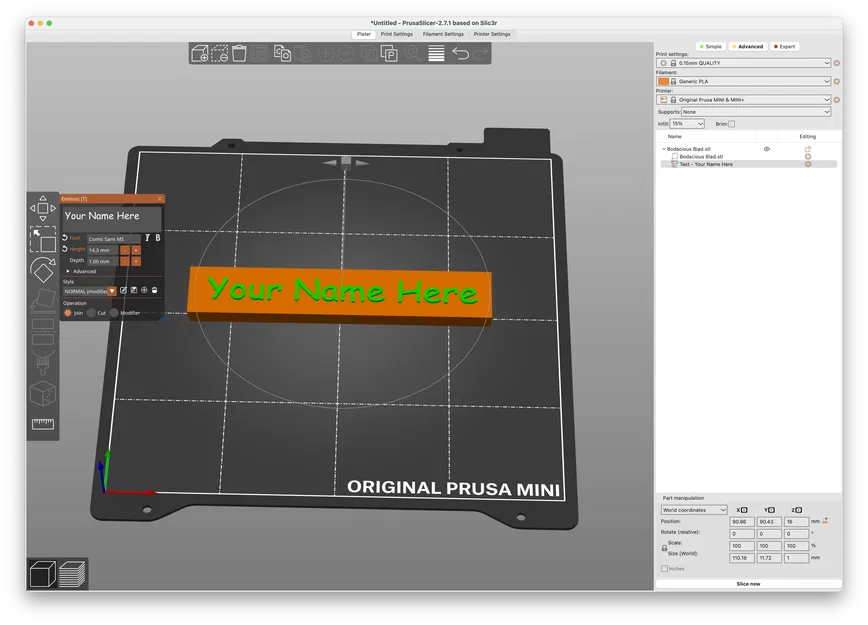Collapse the Bodacious Blad.stl tree node
The width and height of the screenshot is (868, 625).
click(664, 149)
